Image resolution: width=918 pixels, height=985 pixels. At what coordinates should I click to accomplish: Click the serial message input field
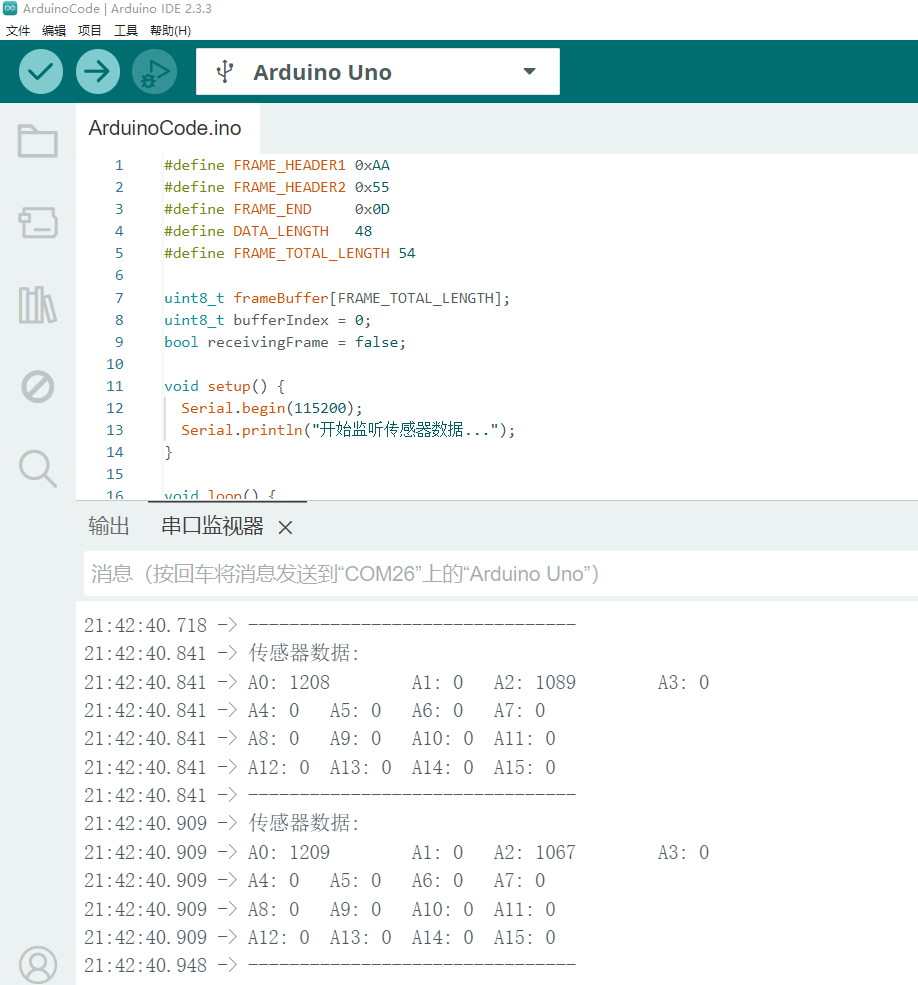click(501, 574)
